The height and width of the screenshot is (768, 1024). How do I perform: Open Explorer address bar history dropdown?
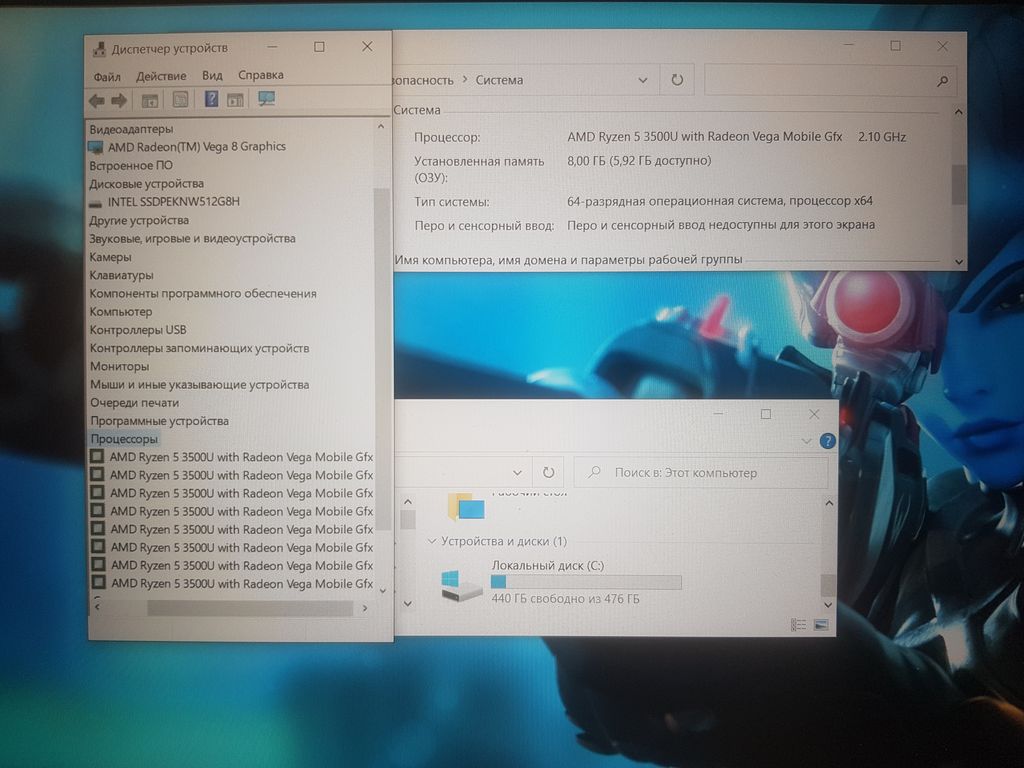tap(517, 473)
